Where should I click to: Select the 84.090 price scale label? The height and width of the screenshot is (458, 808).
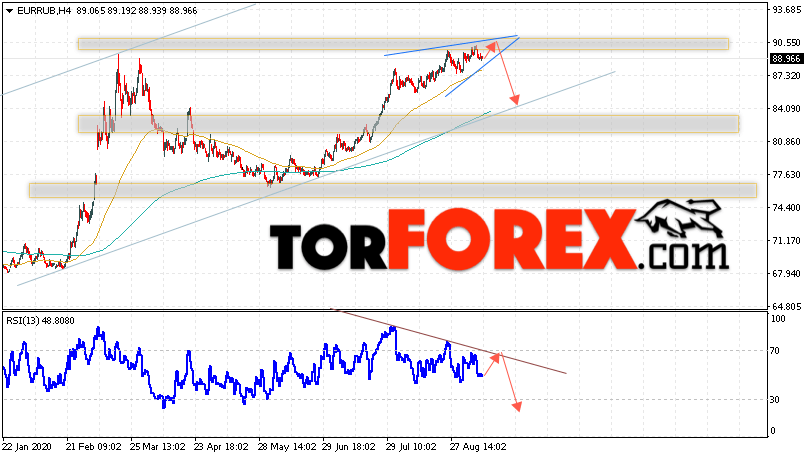tap(786, 109)
